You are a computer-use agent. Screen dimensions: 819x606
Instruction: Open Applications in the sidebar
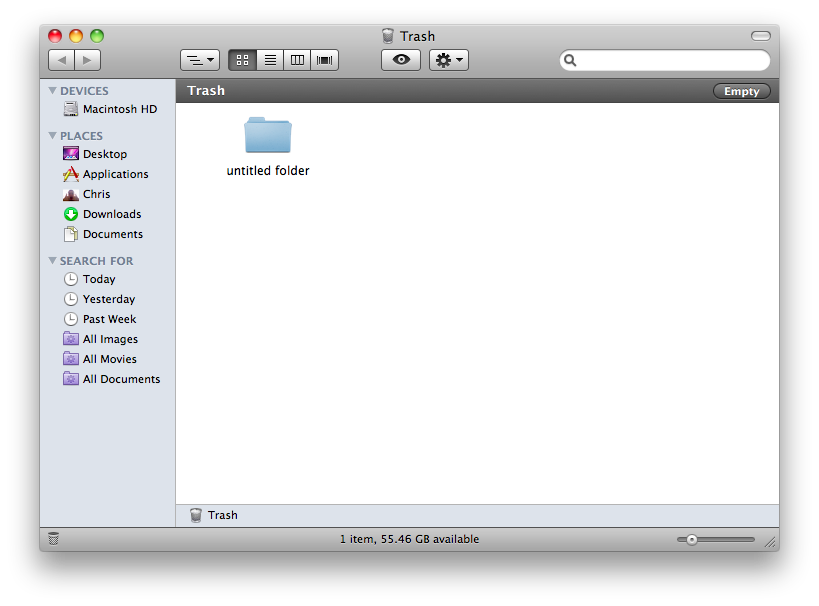point(108,174)
